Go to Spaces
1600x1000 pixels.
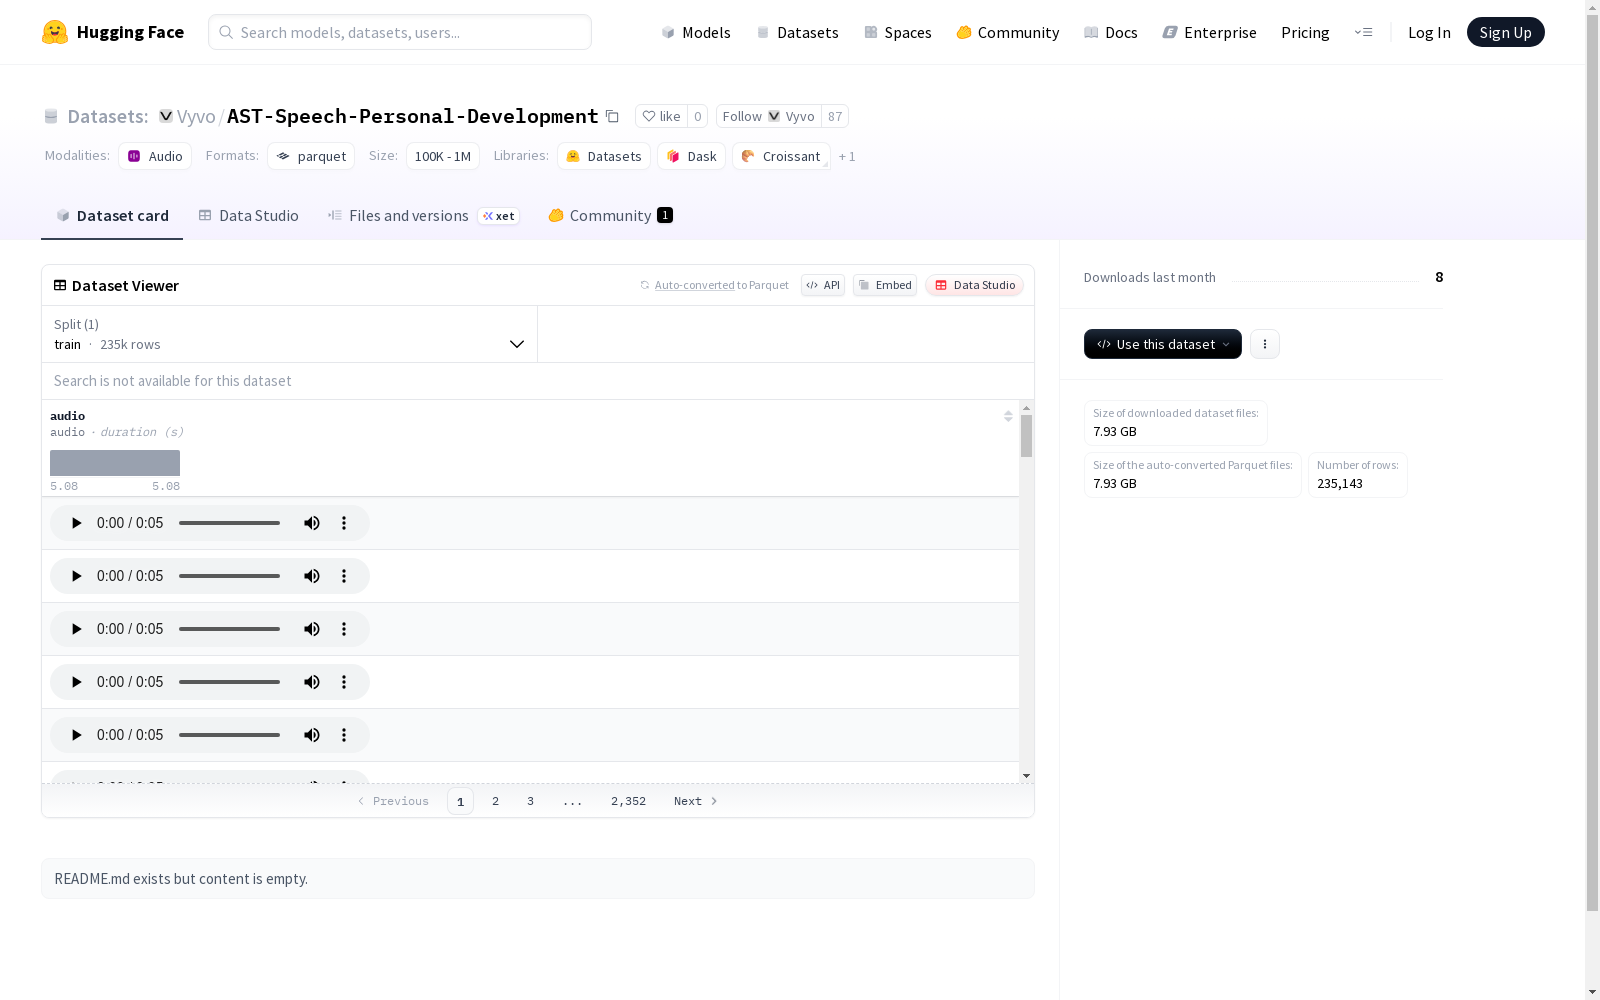coord(898,32)
